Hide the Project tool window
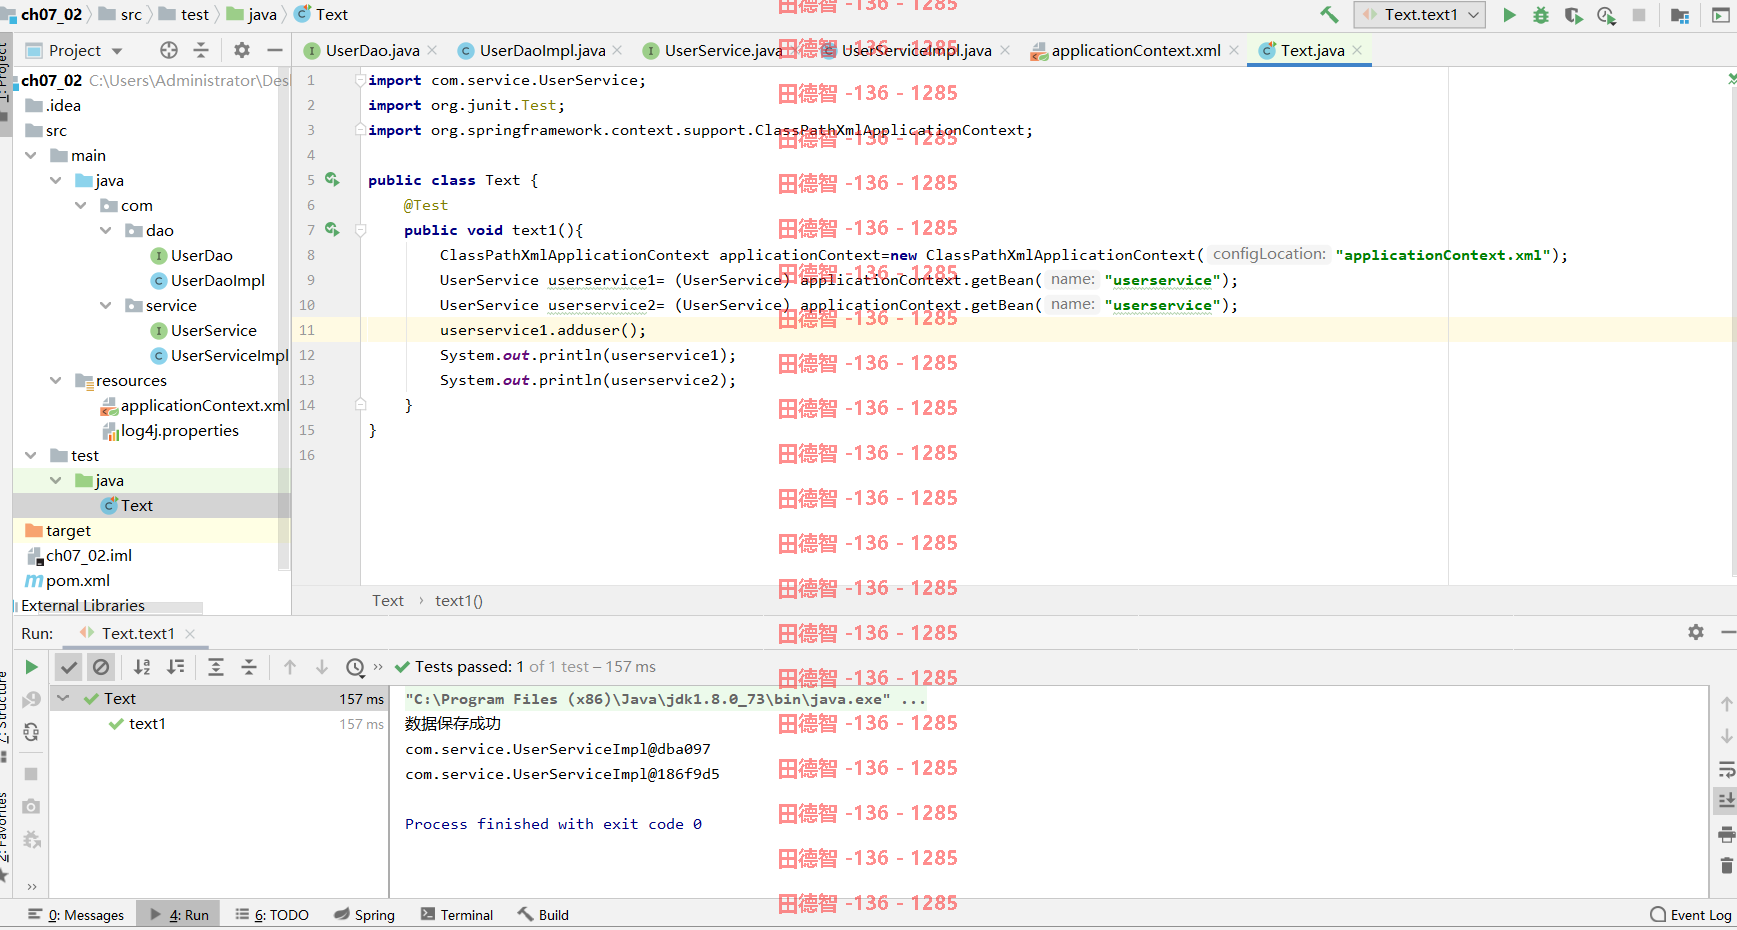 (x=274, y=50)
